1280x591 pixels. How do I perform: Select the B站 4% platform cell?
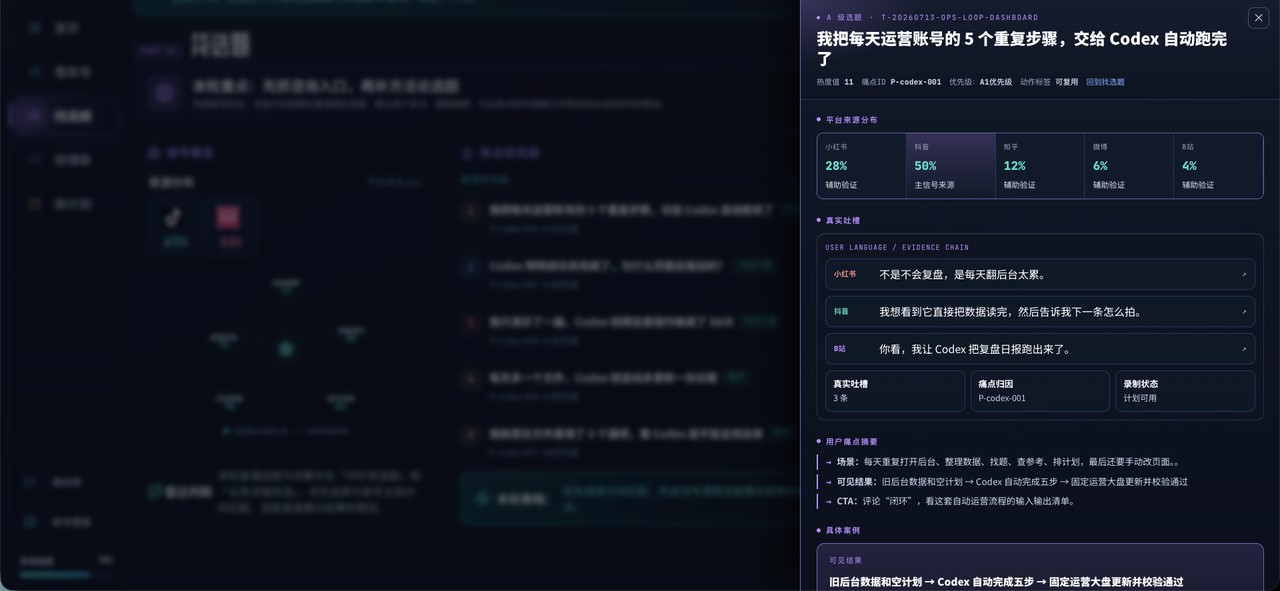point(1218,166)
